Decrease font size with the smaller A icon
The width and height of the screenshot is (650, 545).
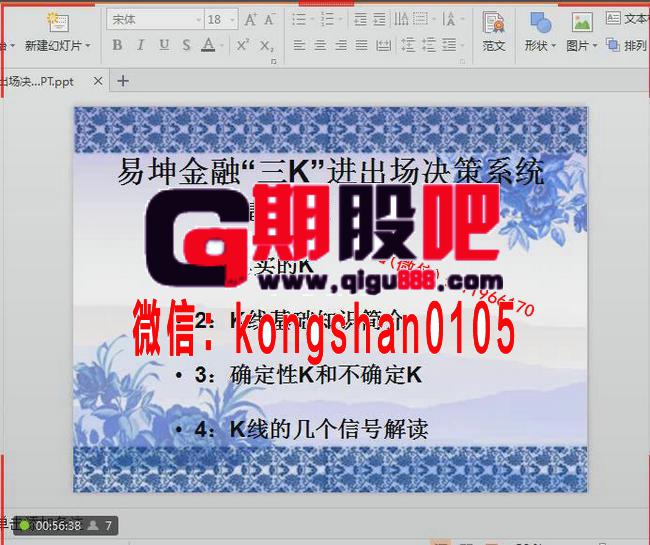coord(269,19)
